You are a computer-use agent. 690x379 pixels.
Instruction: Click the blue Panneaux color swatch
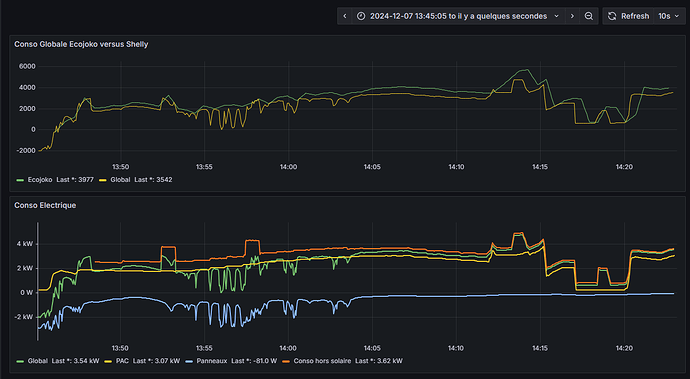[x=189, y=361]
